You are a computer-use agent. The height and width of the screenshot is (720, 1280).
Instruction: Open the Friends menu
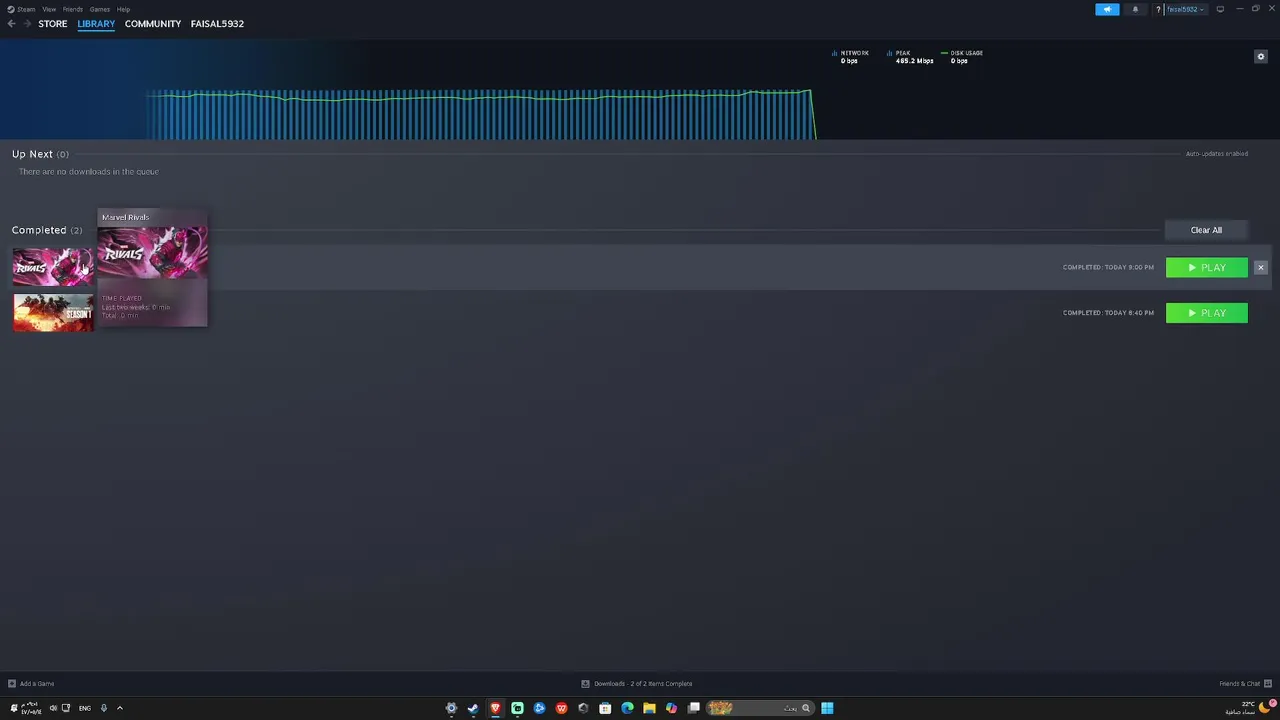pyautogui.click(x=73, y=9)
